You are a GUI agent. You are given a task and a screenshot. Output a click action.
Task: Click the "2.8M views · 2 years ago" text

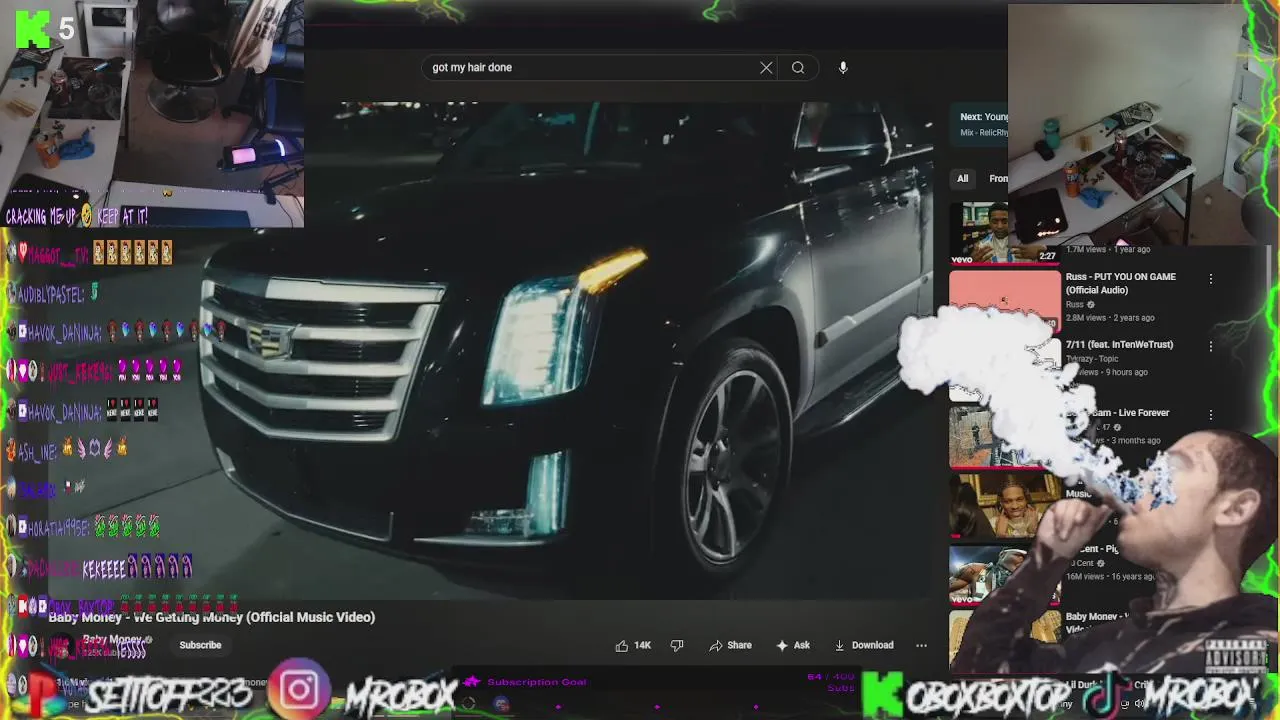click(1110, 318)
